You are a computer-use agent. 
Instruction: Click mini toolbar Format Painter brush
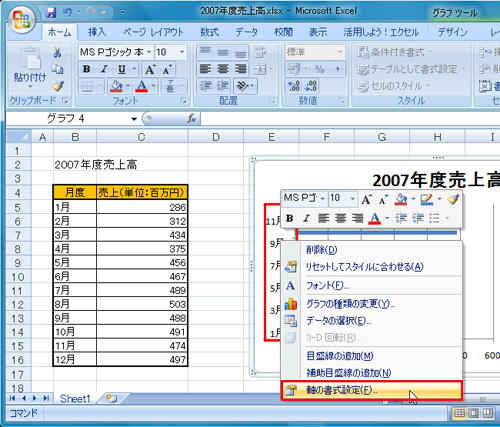coord(453,199)
